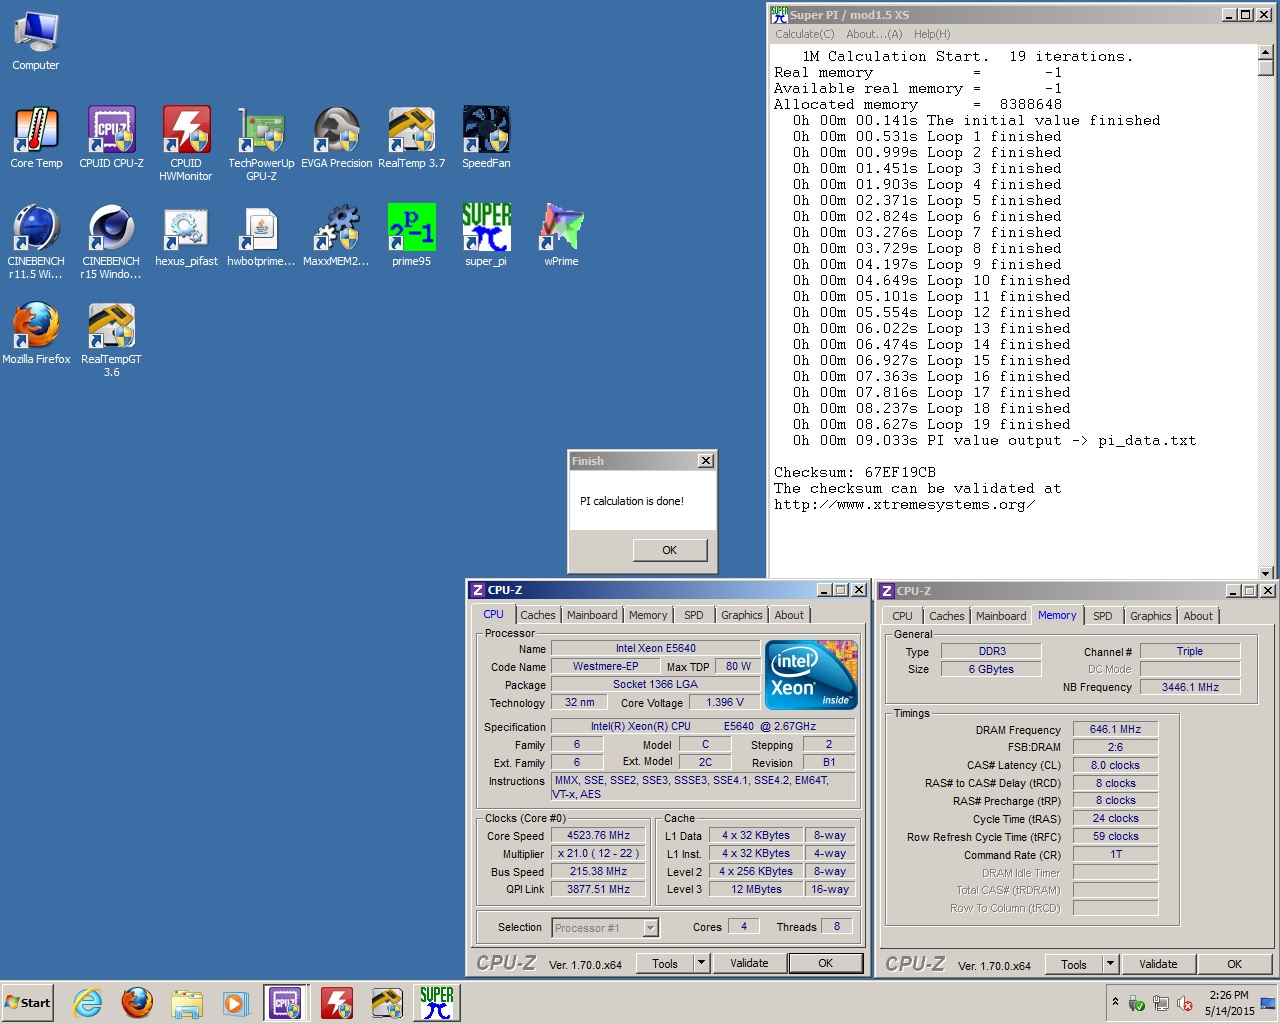Select the CPUID CPU-Z desktop icon

(x=111, y=137)
